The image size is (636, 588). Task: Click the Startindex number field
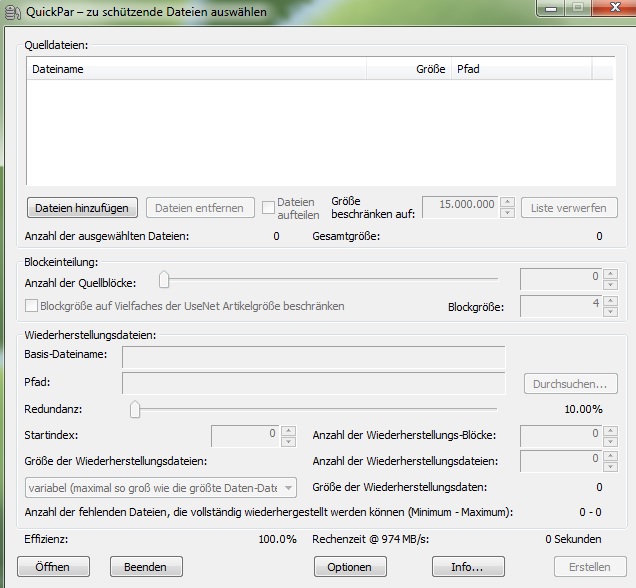(x=245, y=436)
